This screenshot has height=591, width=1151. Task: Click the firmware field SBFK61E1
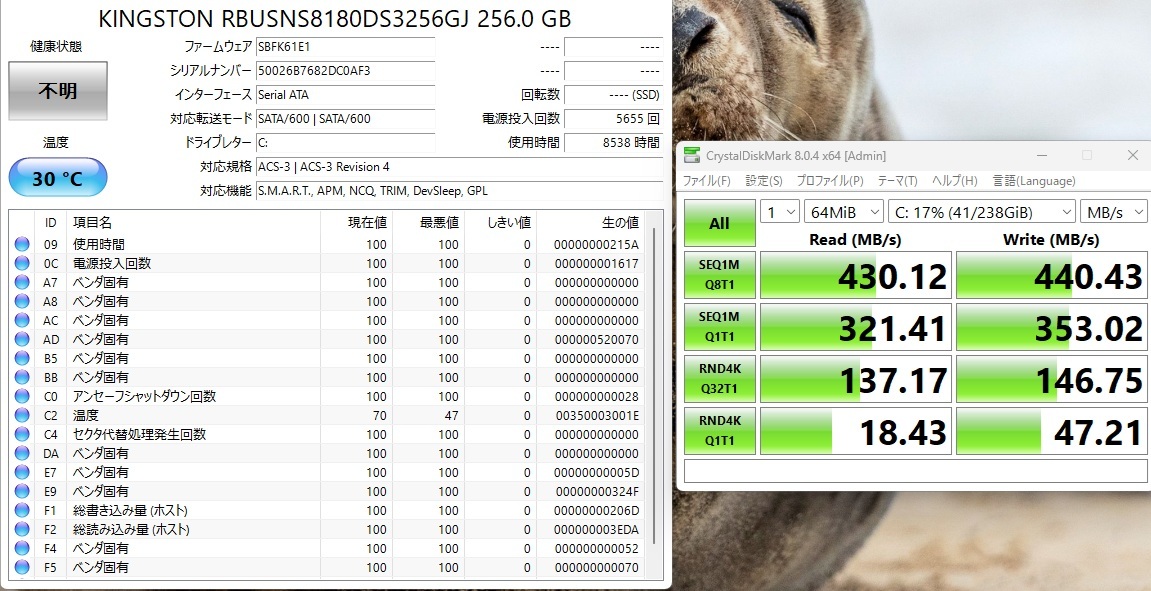click(345, 46)
